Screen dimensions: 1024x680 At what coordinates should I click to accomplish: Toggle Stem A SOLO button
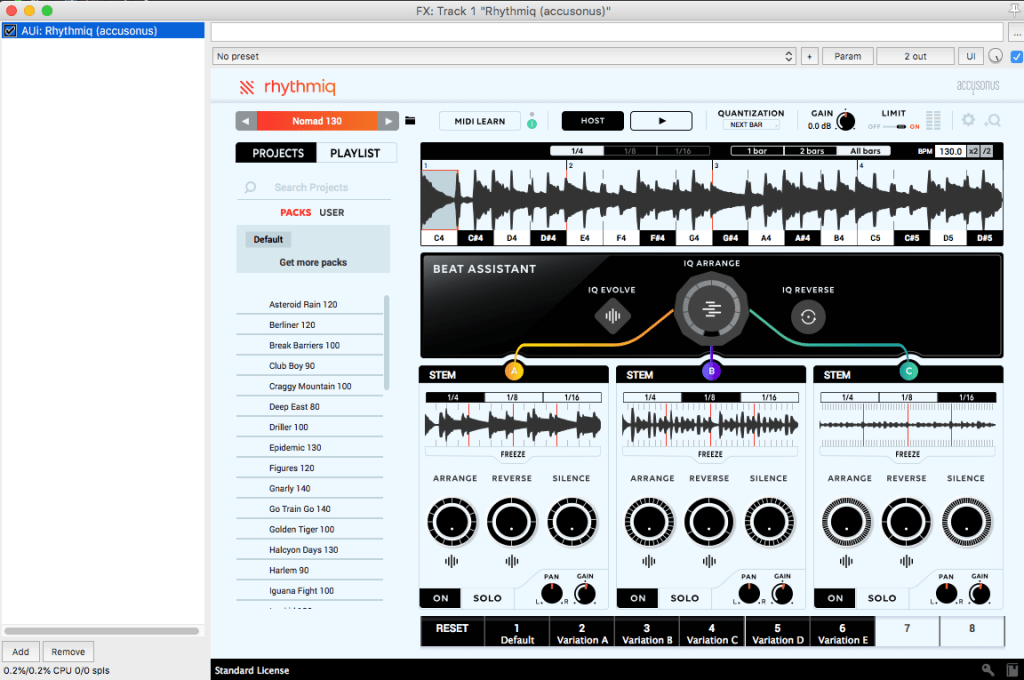tap(487, 598)
